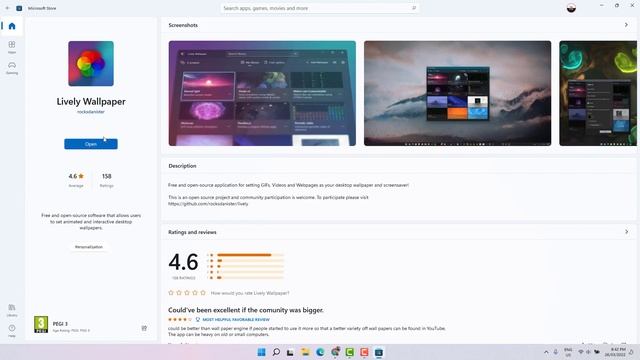Open taskbar Search
The height and width of the screenshot is (360, 640).
pyautogui.click(x=276, y=352)
